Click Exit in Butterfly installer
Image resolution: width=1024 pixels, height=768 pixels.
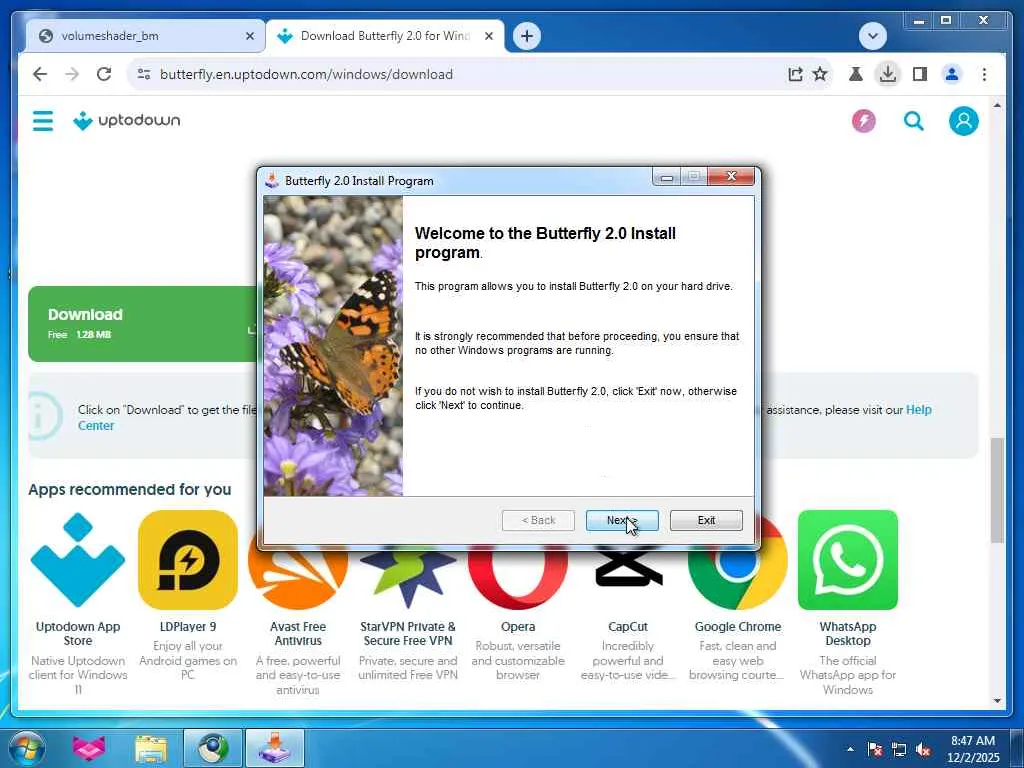[x=706, y=520]
